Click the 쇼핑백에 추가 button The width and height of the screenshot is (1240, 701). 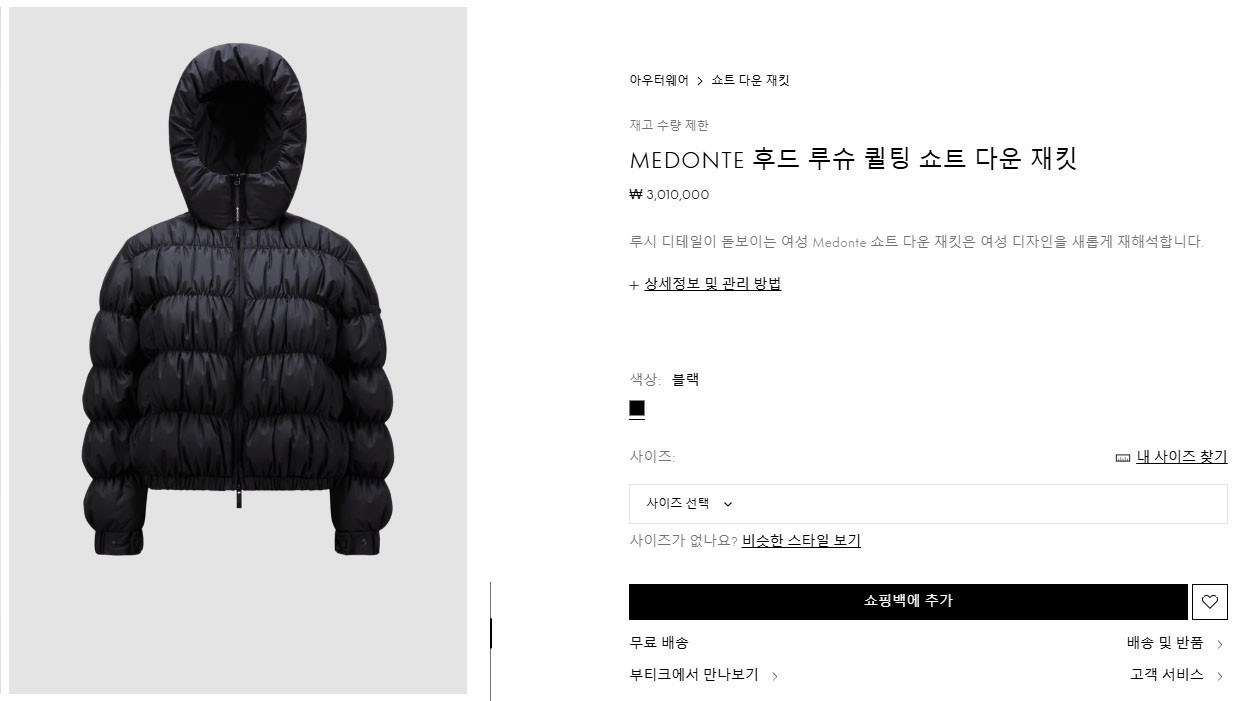(908, 601)
